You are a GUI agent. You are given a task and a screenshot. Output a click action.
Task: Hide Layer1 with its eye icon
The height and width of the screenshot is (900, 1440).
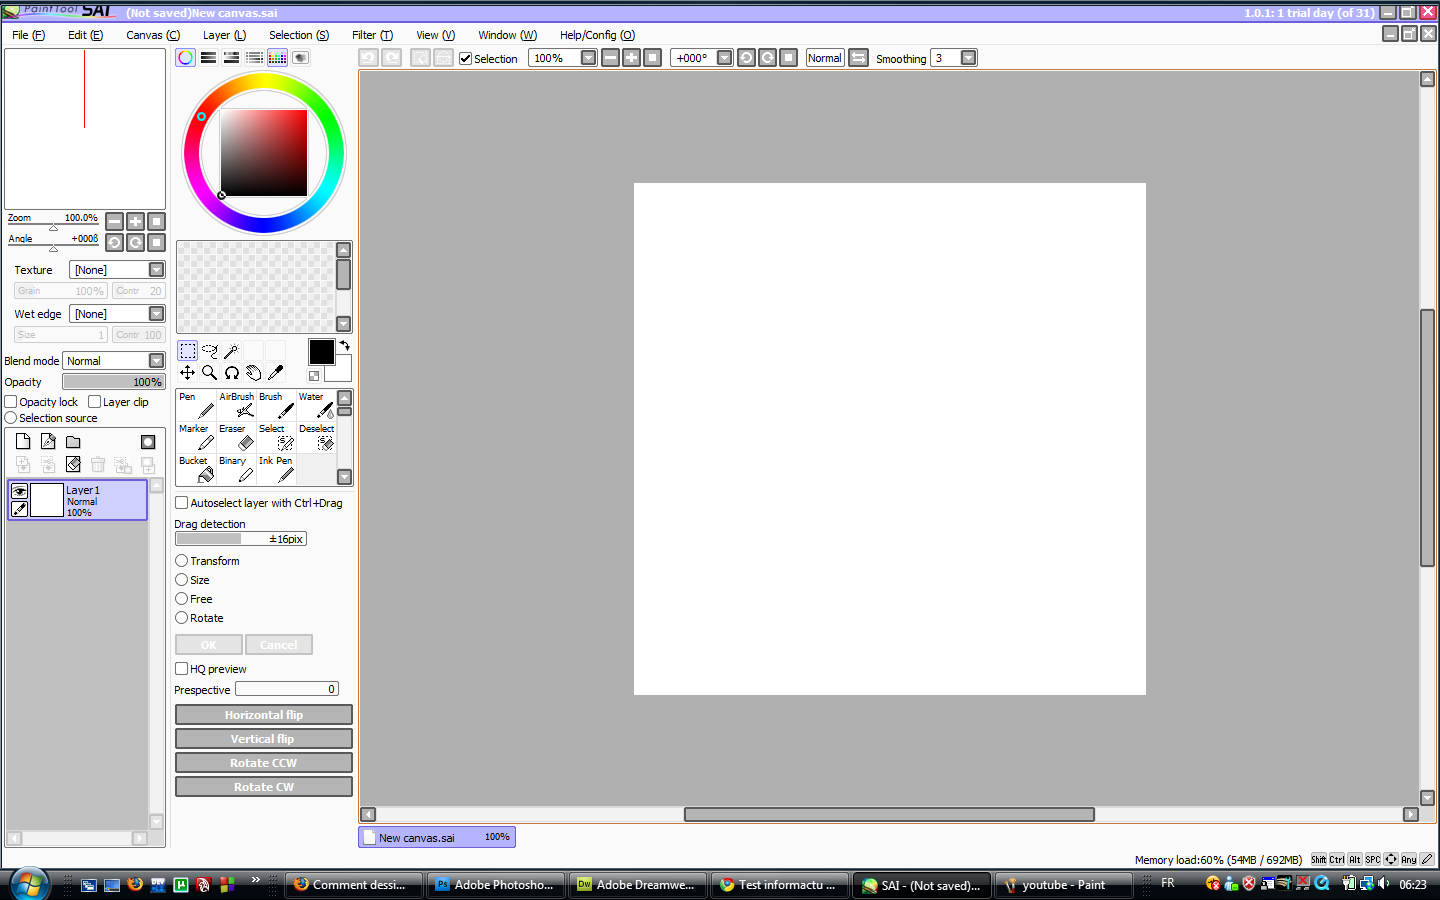19,491
